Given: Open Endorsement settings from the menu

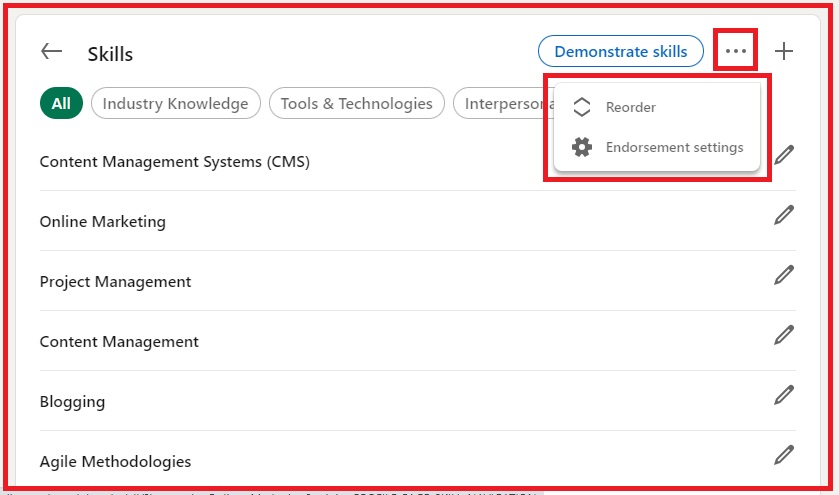Looking at the screenshot, I should click(673, 147).
